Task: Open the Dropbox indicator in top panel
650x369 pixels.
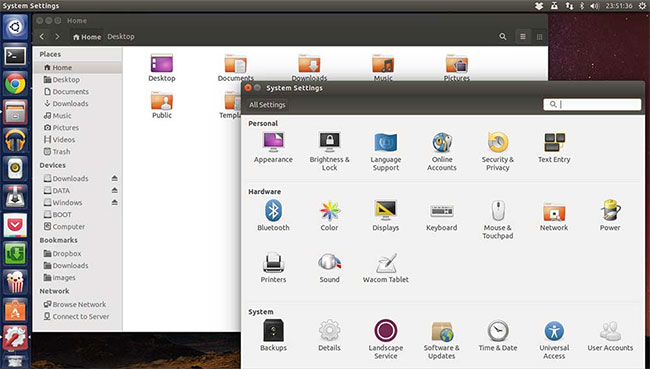Action: 539,6
